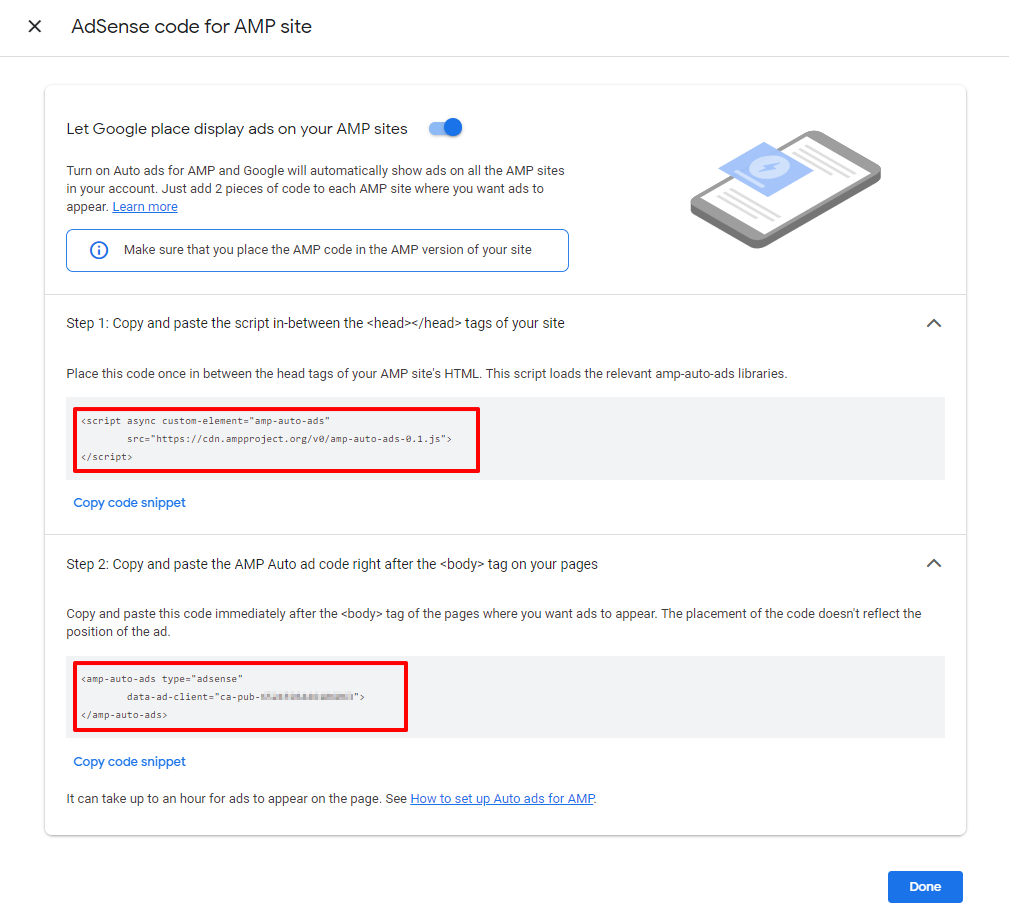Select the data-ad-client code block
This screenshot has width=1009, height=922.
click(x=241, y=696)
